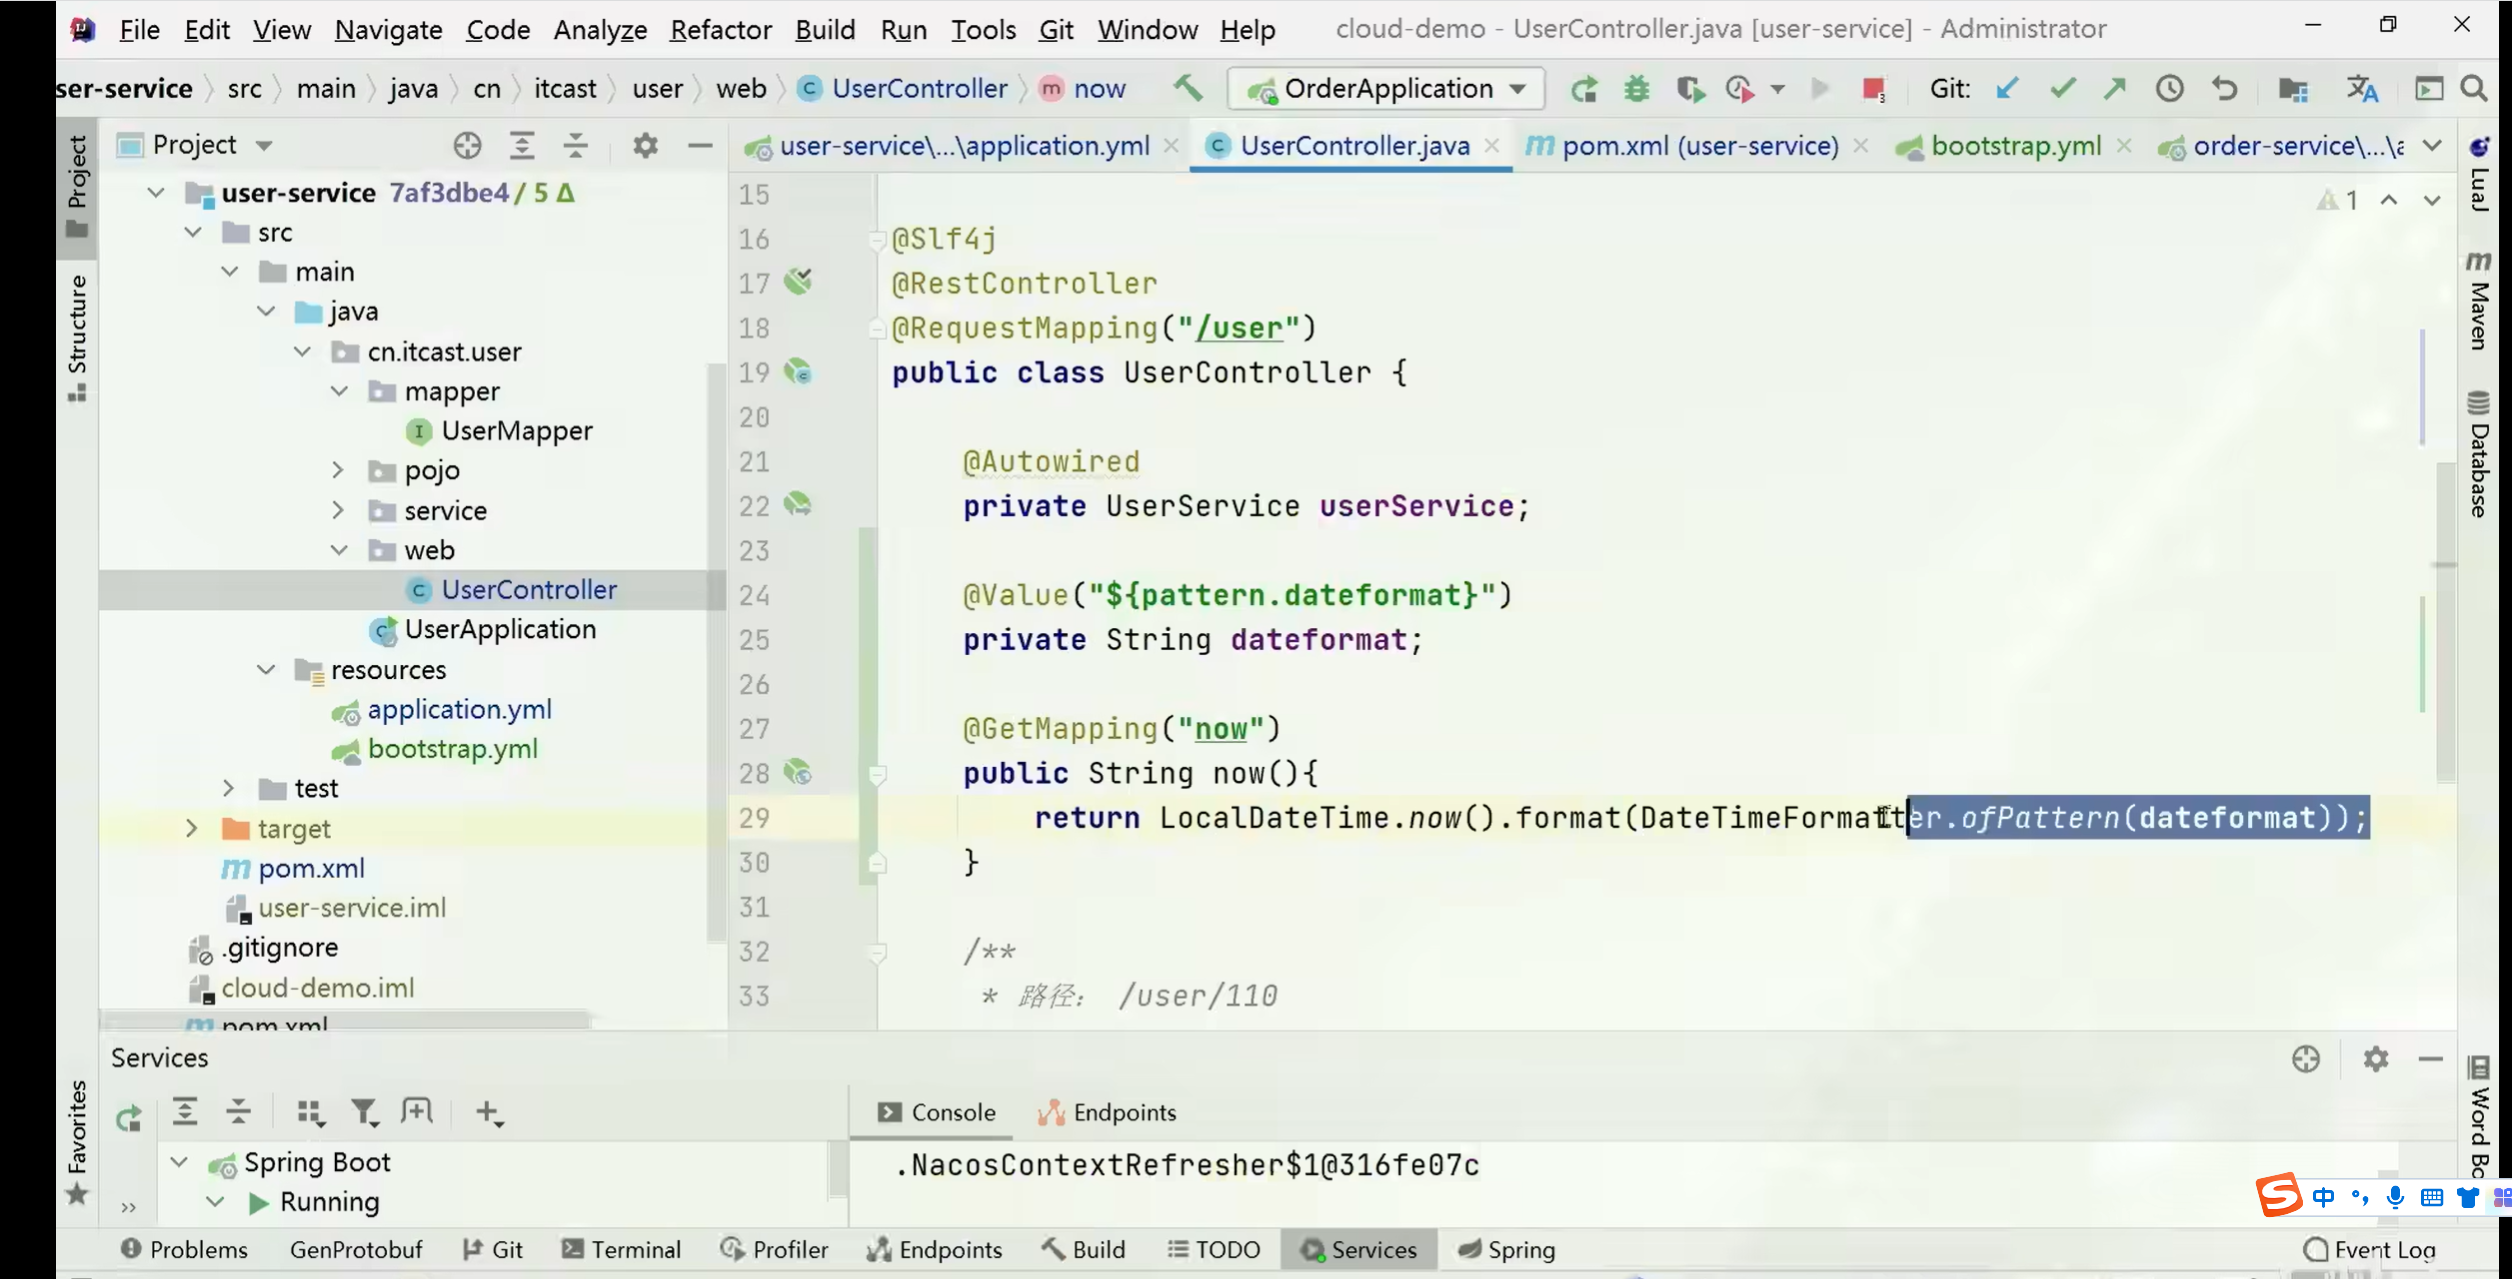Click Git update project arrow icon
This screenshot has height=1279, width=2512.
pyautogui.click(x=2006, y=89)
